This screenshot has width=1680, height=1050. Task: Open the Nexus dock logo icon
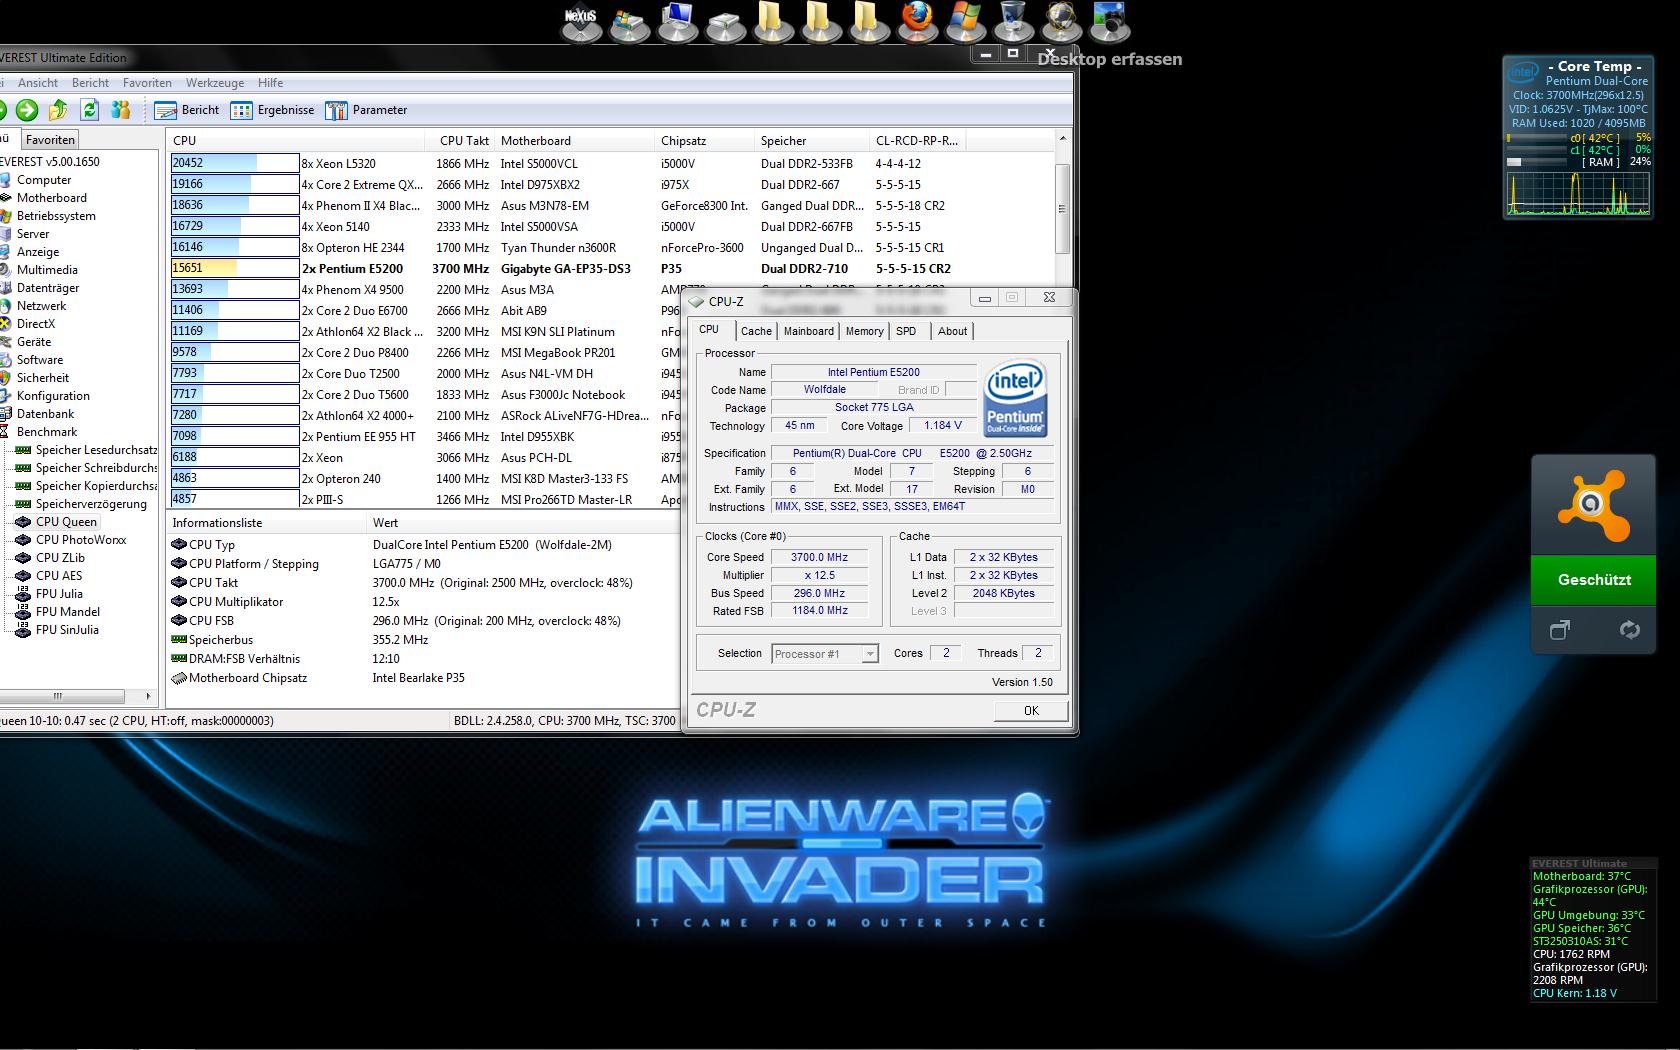[x=581, y=22]
